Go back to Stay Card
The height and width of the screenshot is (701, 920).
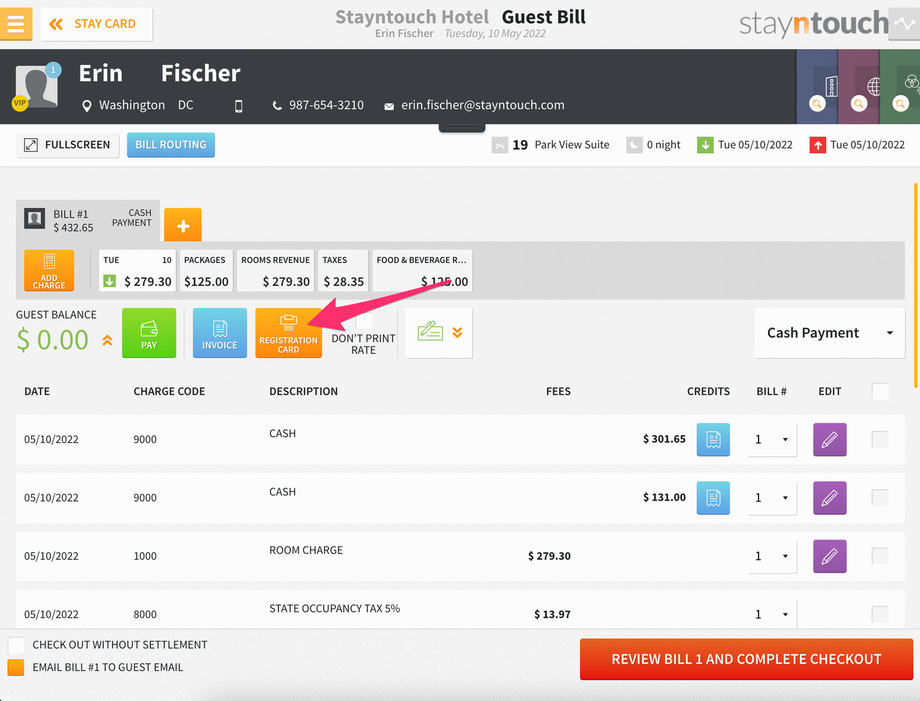pyautogui.click(x=96, y=24)
